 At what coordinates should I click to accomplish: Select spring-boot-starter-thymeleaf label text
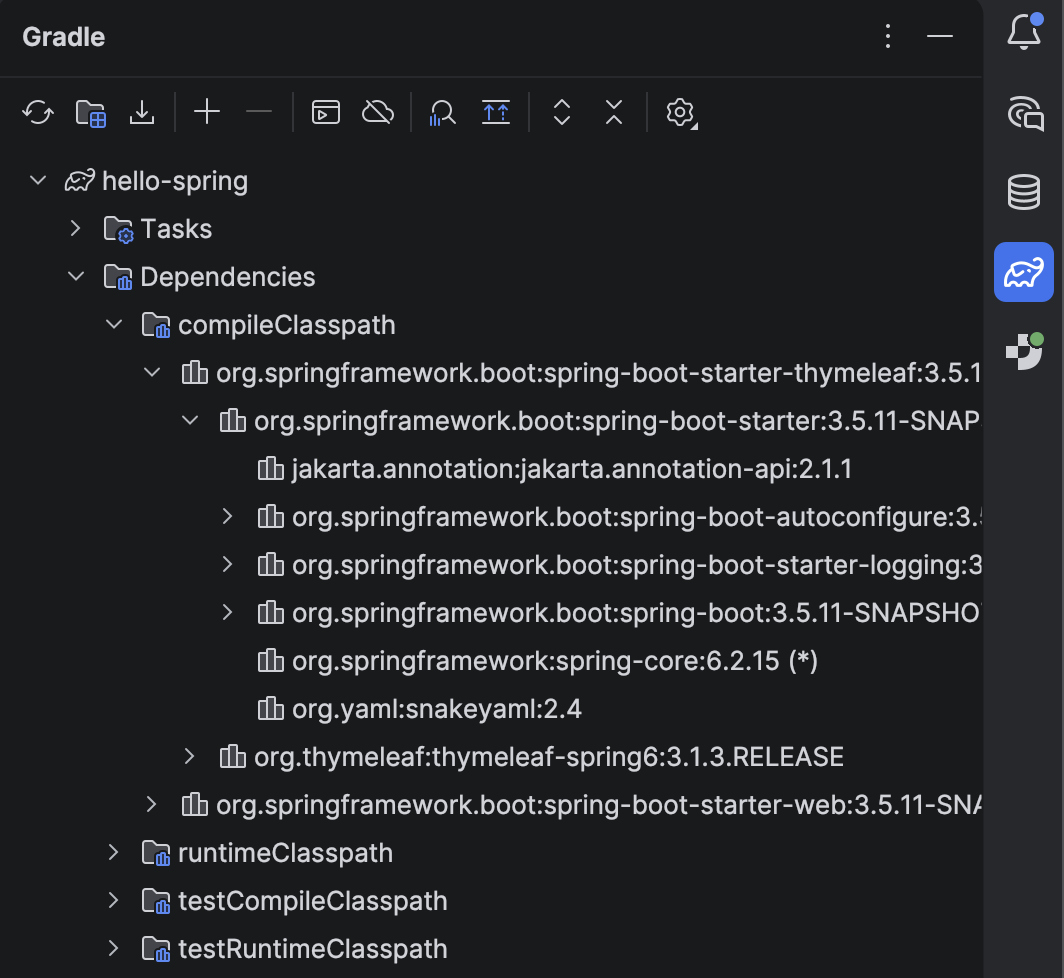(x=599, y=374)
